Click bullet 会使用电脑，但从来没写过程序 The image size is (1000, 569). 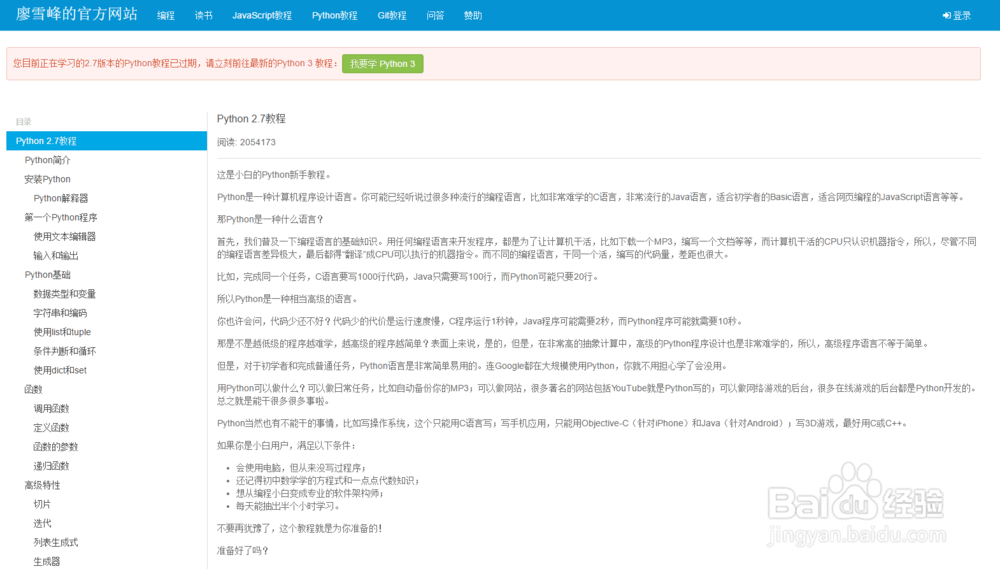coord(301,468)
